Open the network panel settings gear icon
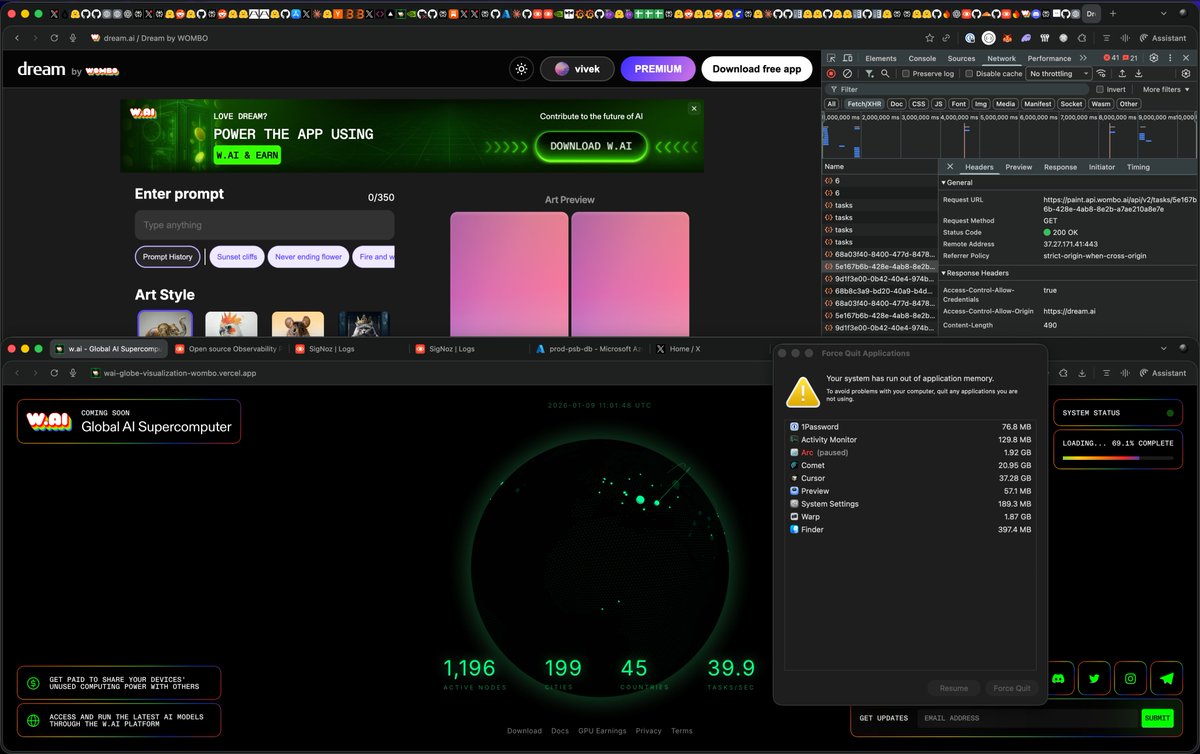The image size is (1200, 754). tap(1186, 74)
